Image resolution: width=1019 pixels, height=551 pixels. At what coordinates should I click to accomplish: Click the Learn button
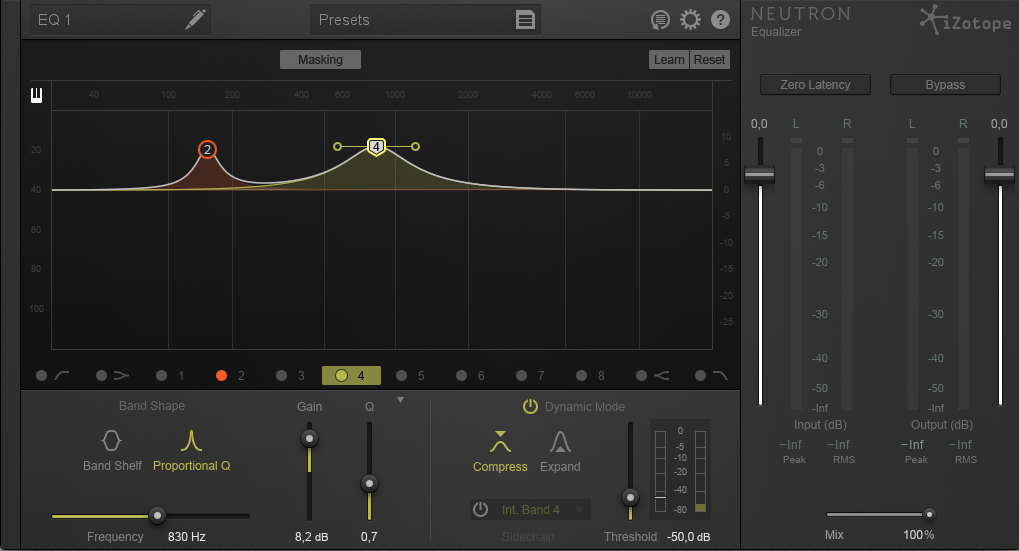(x=669, y=60)
